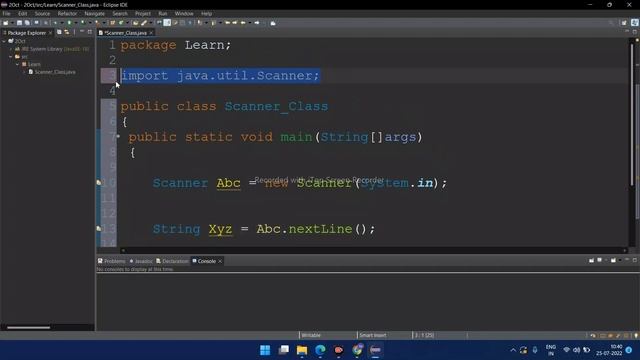The width and height of the screenshot is (640, 360).
Task: Toggle Link with Editor in Package Explorer
Action: click(x=67, y=32)
